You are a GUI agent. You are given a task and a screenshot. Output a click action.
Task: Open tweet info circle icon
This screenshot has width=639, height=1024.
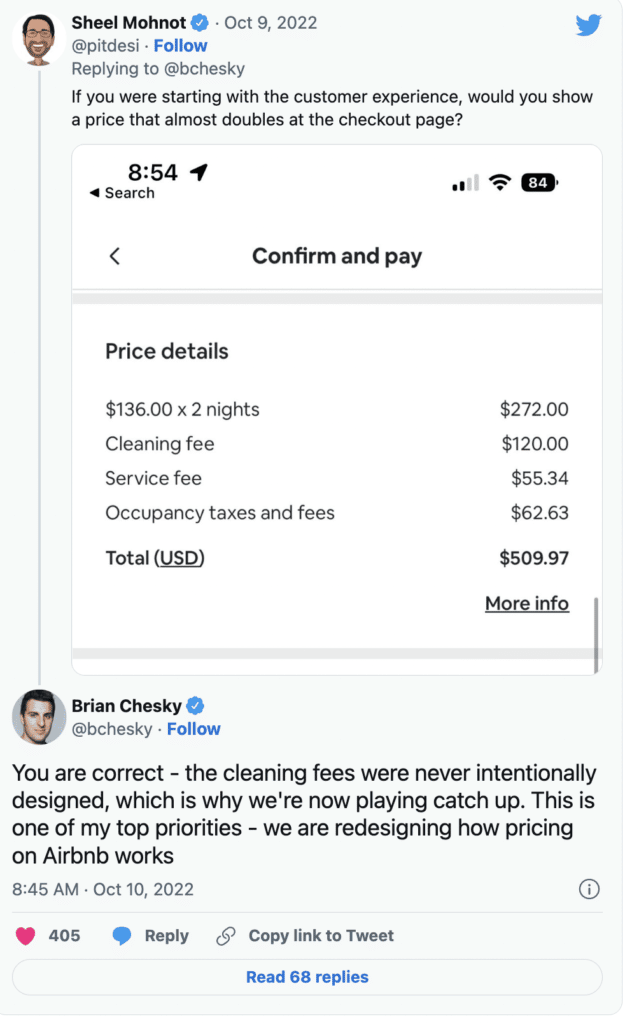pos(589,889)
